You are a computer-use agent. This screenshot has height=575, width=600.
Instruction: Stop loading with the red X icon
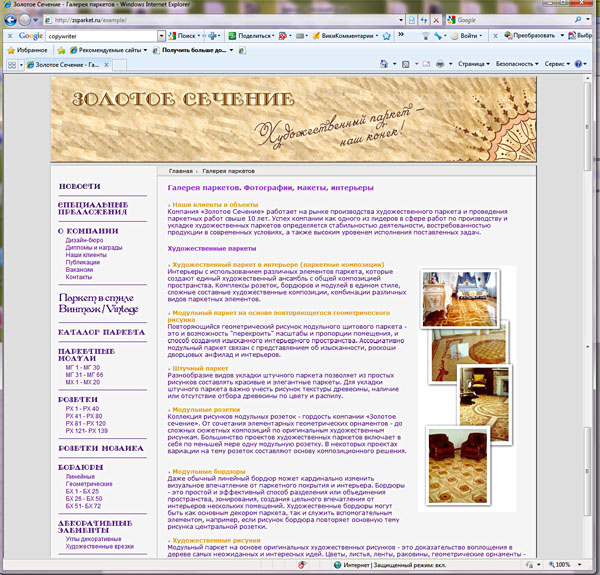click(x=436, y=20)
